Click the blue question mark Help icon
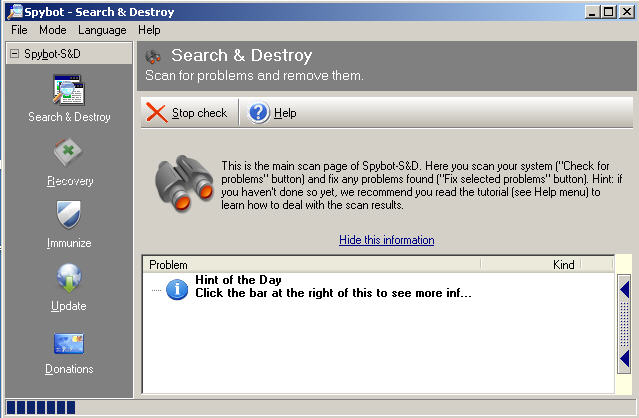The height and width of the screenshot is (418, 639). tap(258, 112)
